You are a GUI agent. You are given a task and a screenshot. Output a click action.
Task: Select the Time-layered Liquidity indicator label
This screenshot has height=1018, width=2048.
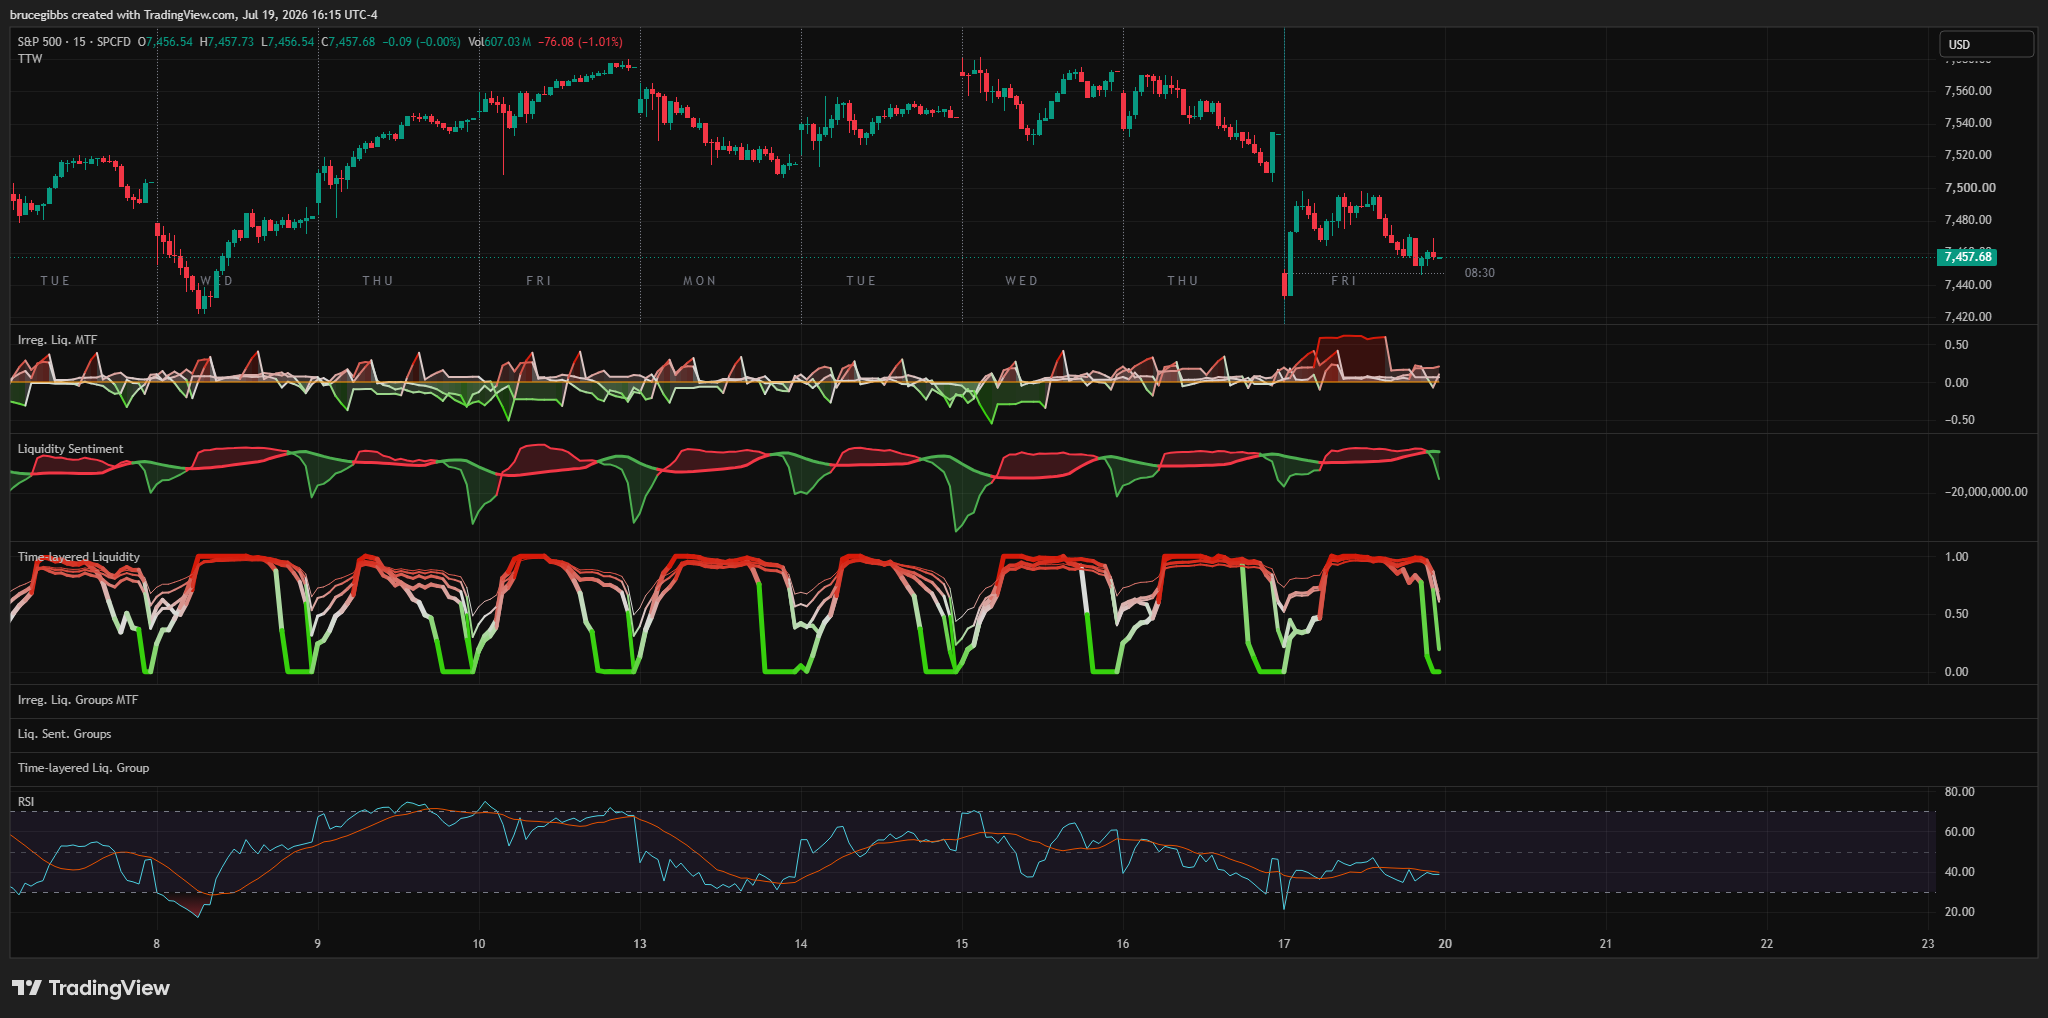point(78,557)
